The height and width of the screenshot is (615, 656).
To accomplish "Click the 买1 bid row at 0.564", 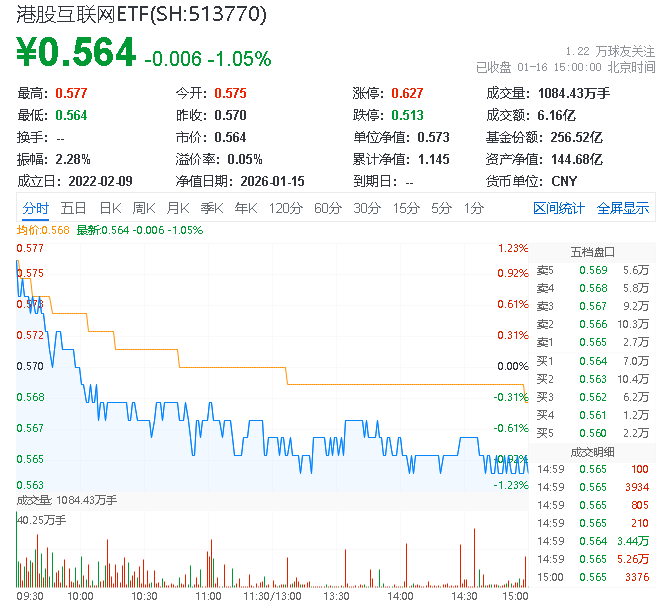I will coord(592,360).
